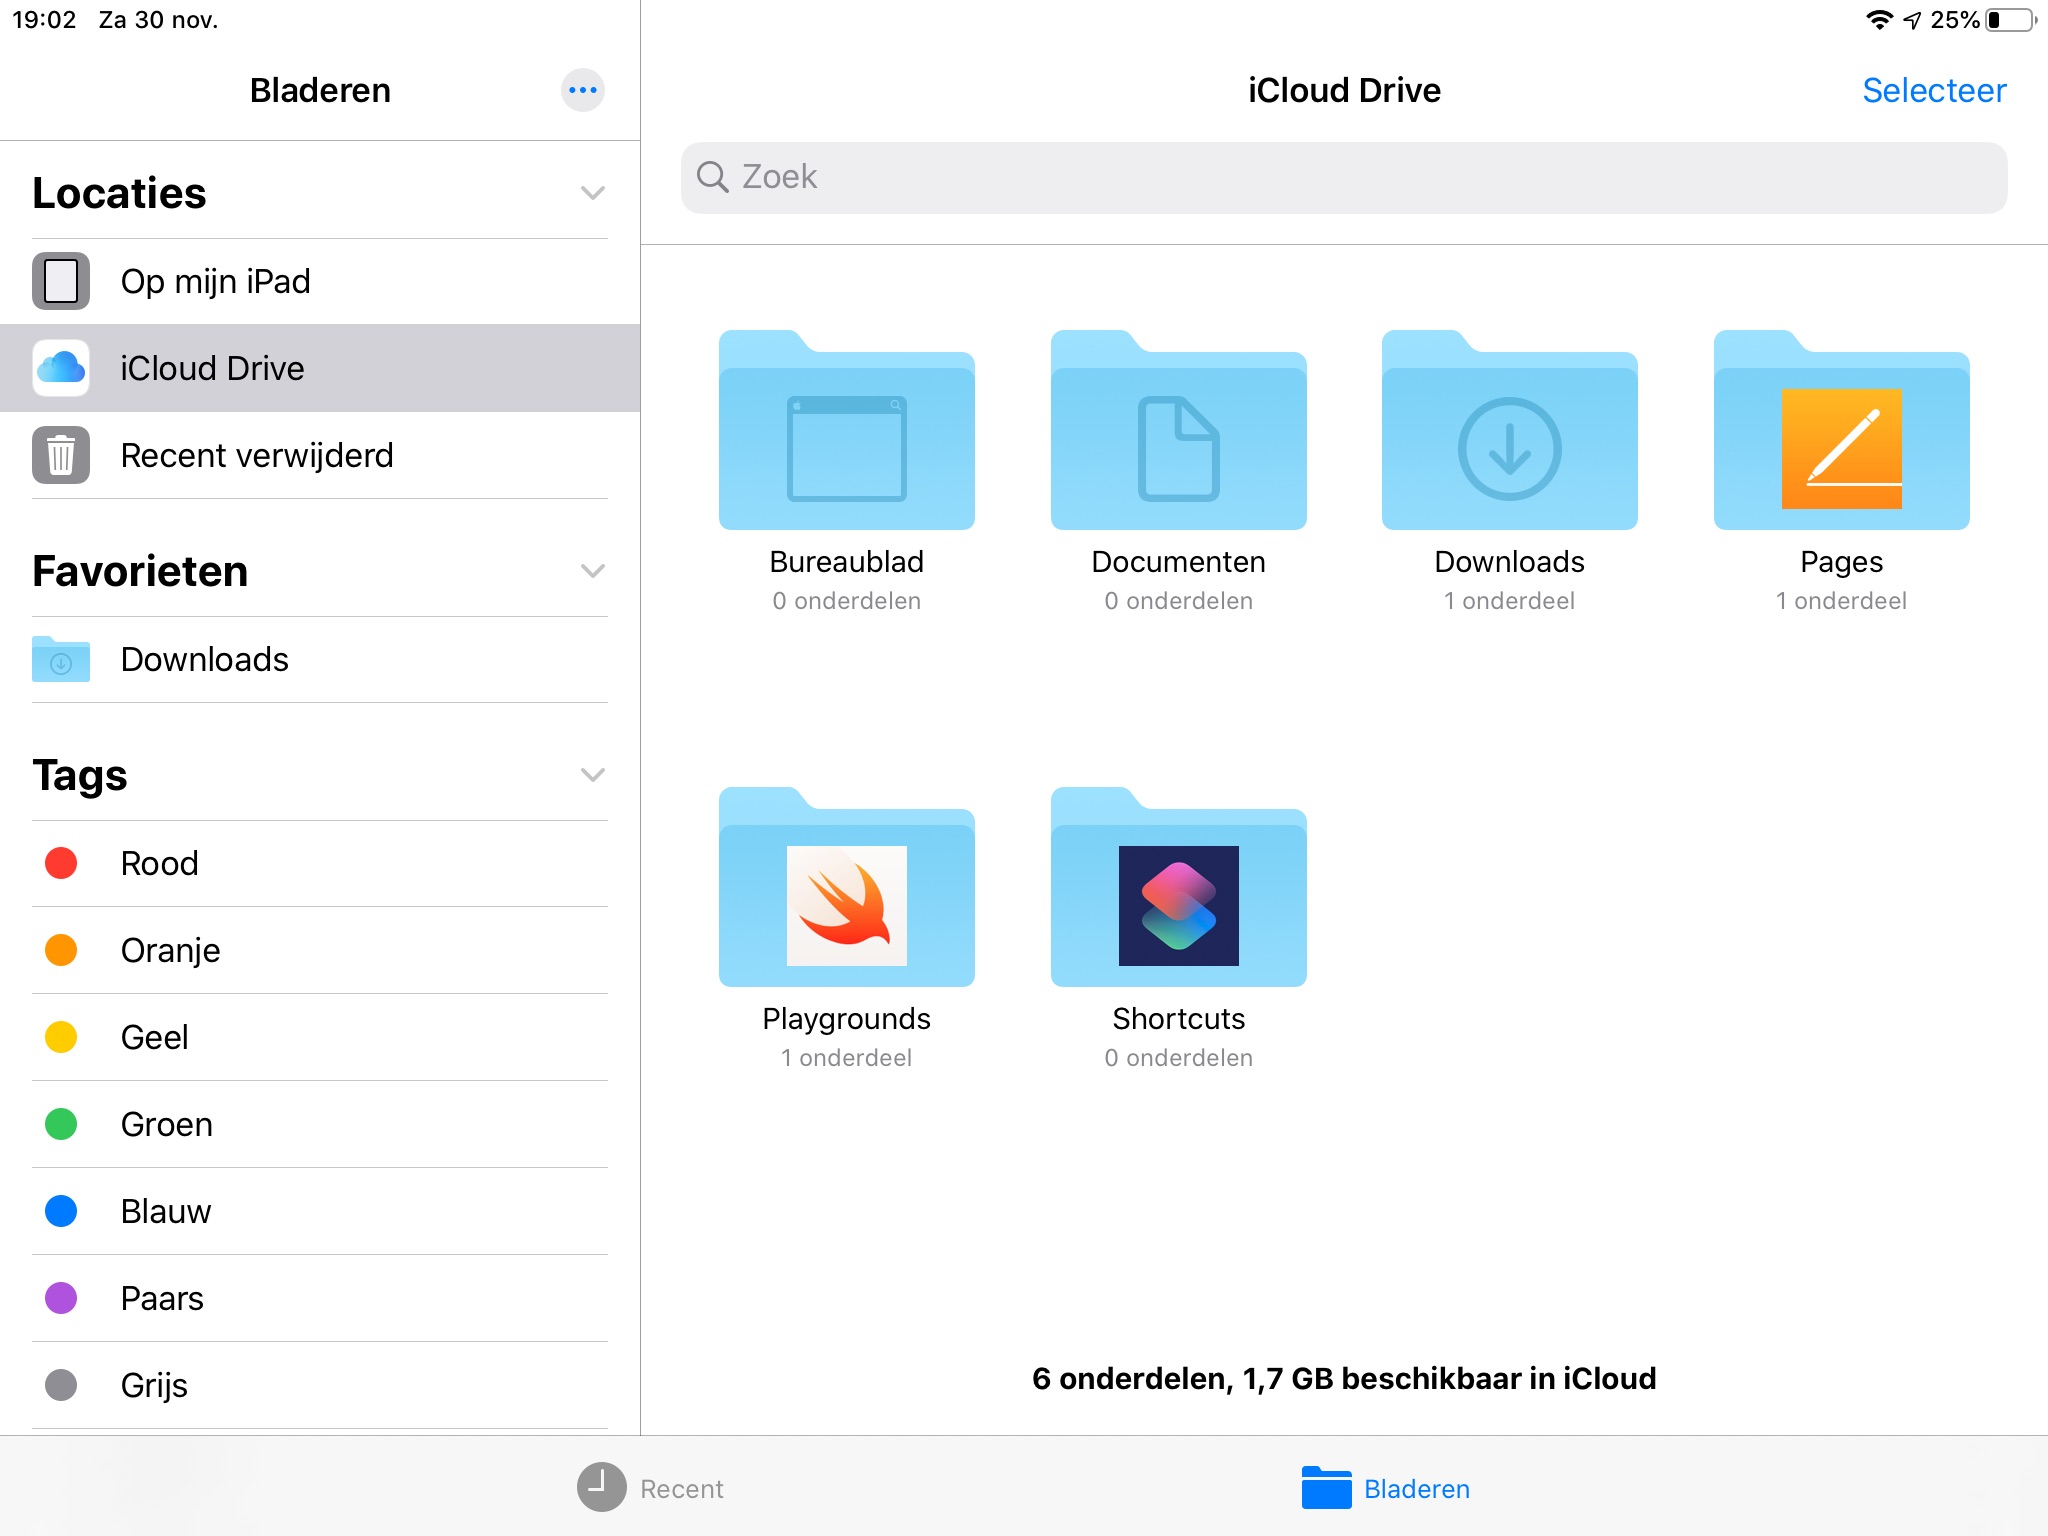Collapse the Favorieten section
This screenshot has width=2048, height=1536.
click(x=592, y=571)
